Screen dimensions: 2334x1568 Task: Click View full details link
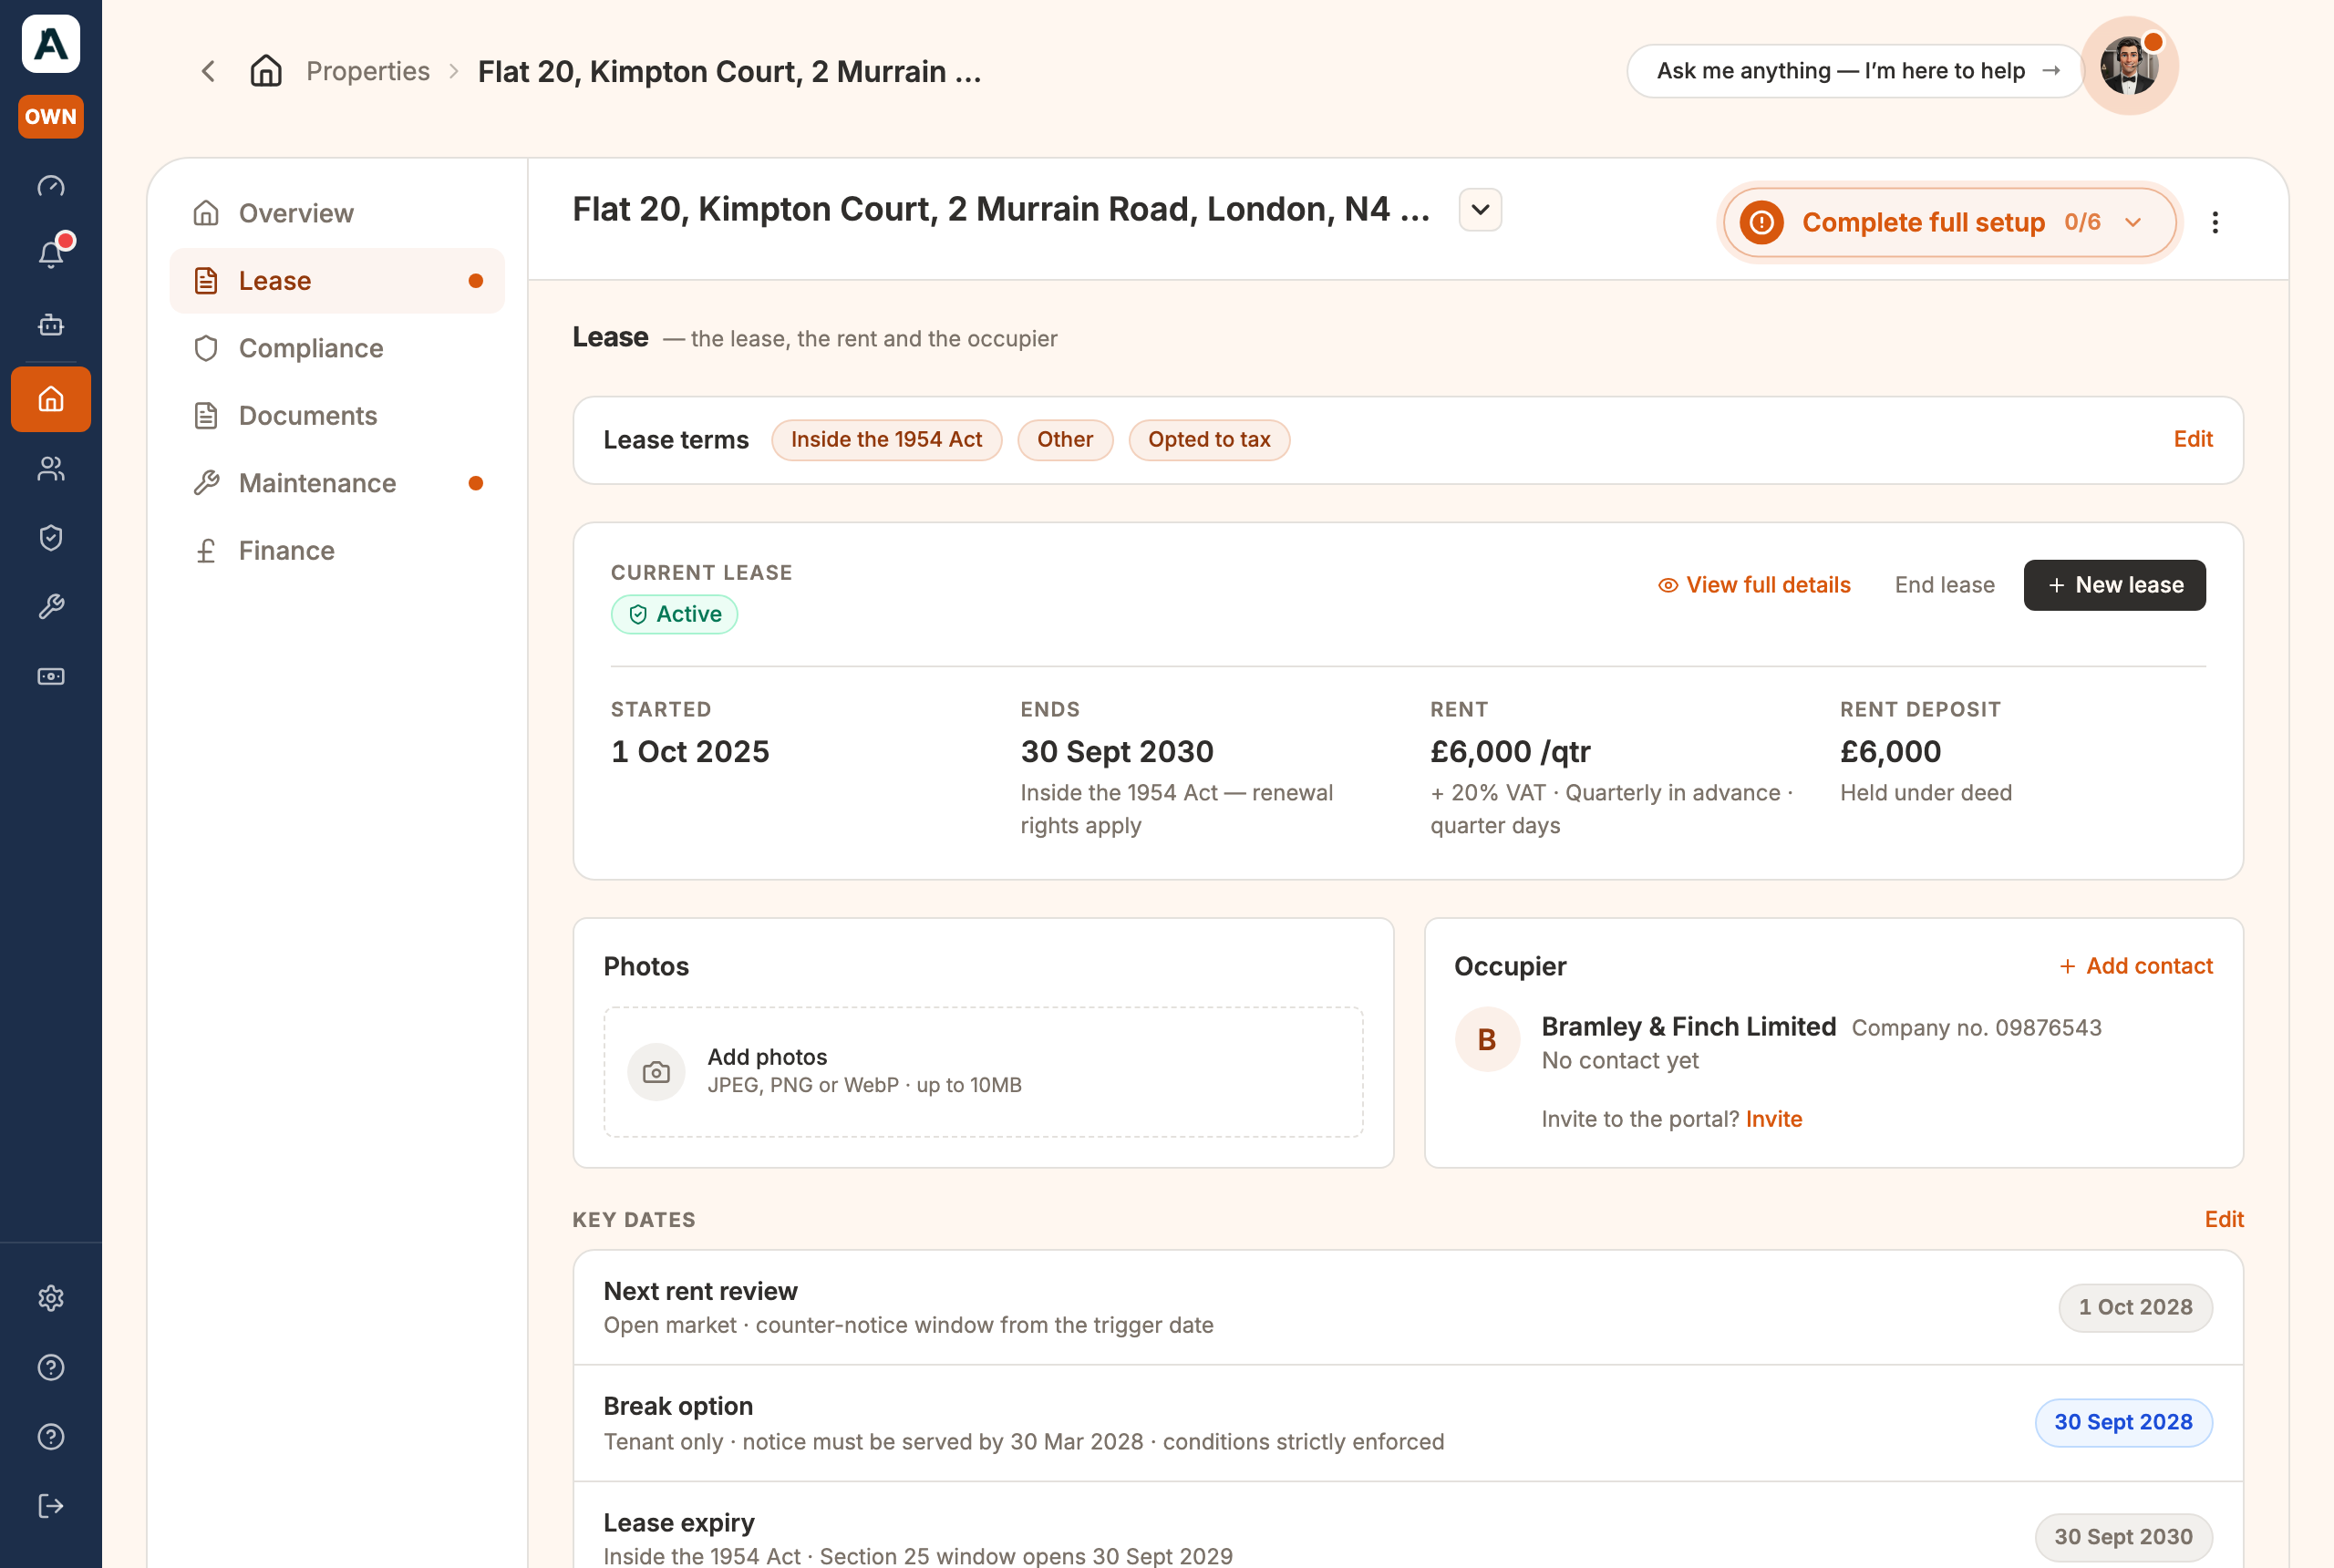coord(1754,585)
